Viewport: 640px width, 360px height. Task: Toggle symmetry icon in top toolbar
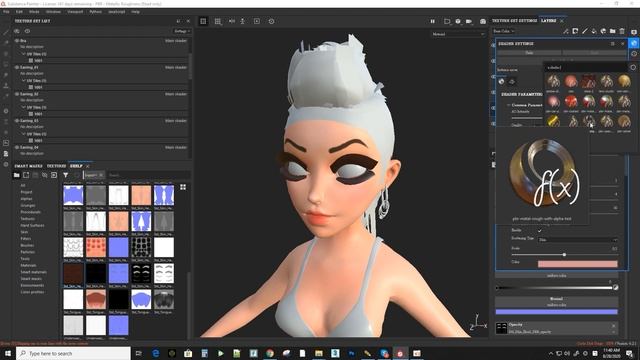click(231, 21)
